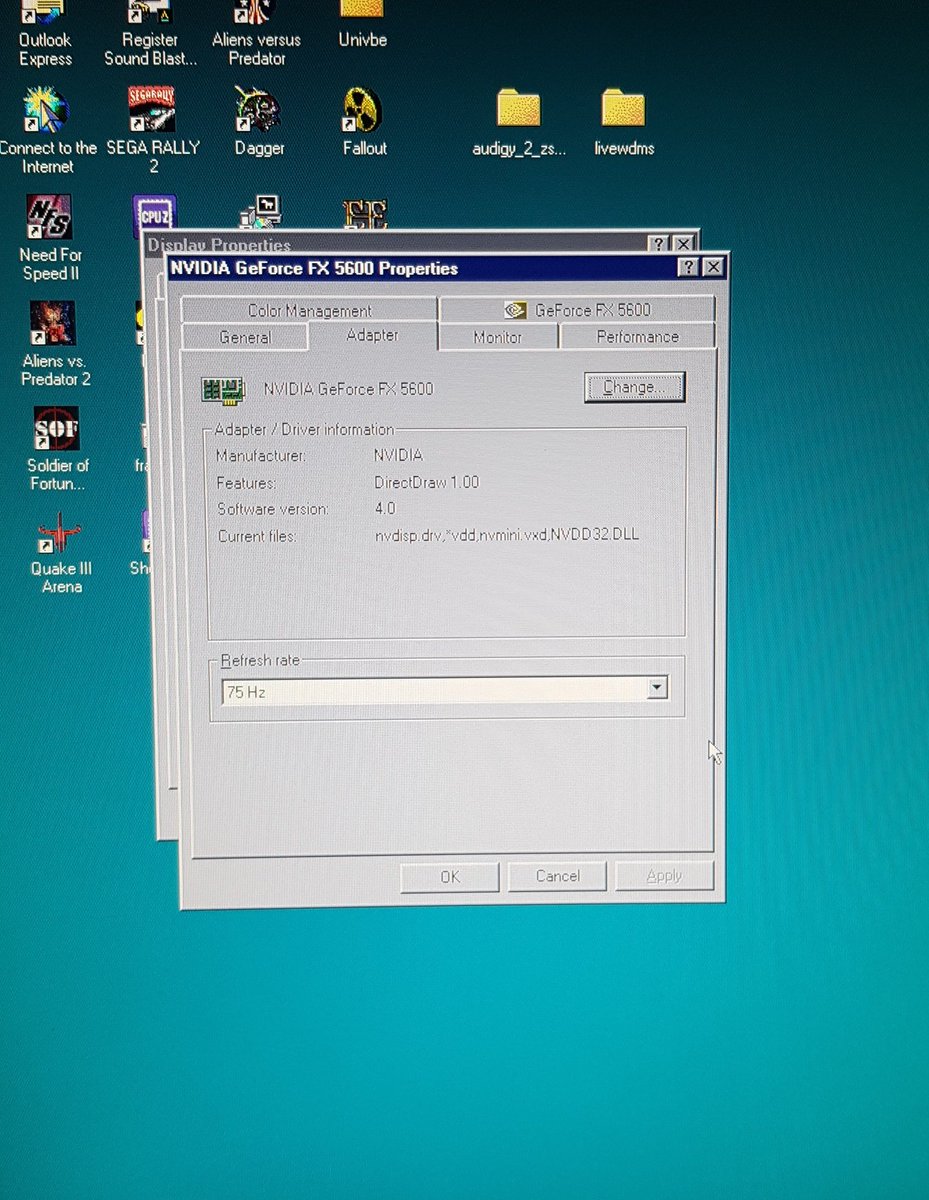Open the livewdms folder
This screenshot has width=929, height=1200.
click(623, 123)
